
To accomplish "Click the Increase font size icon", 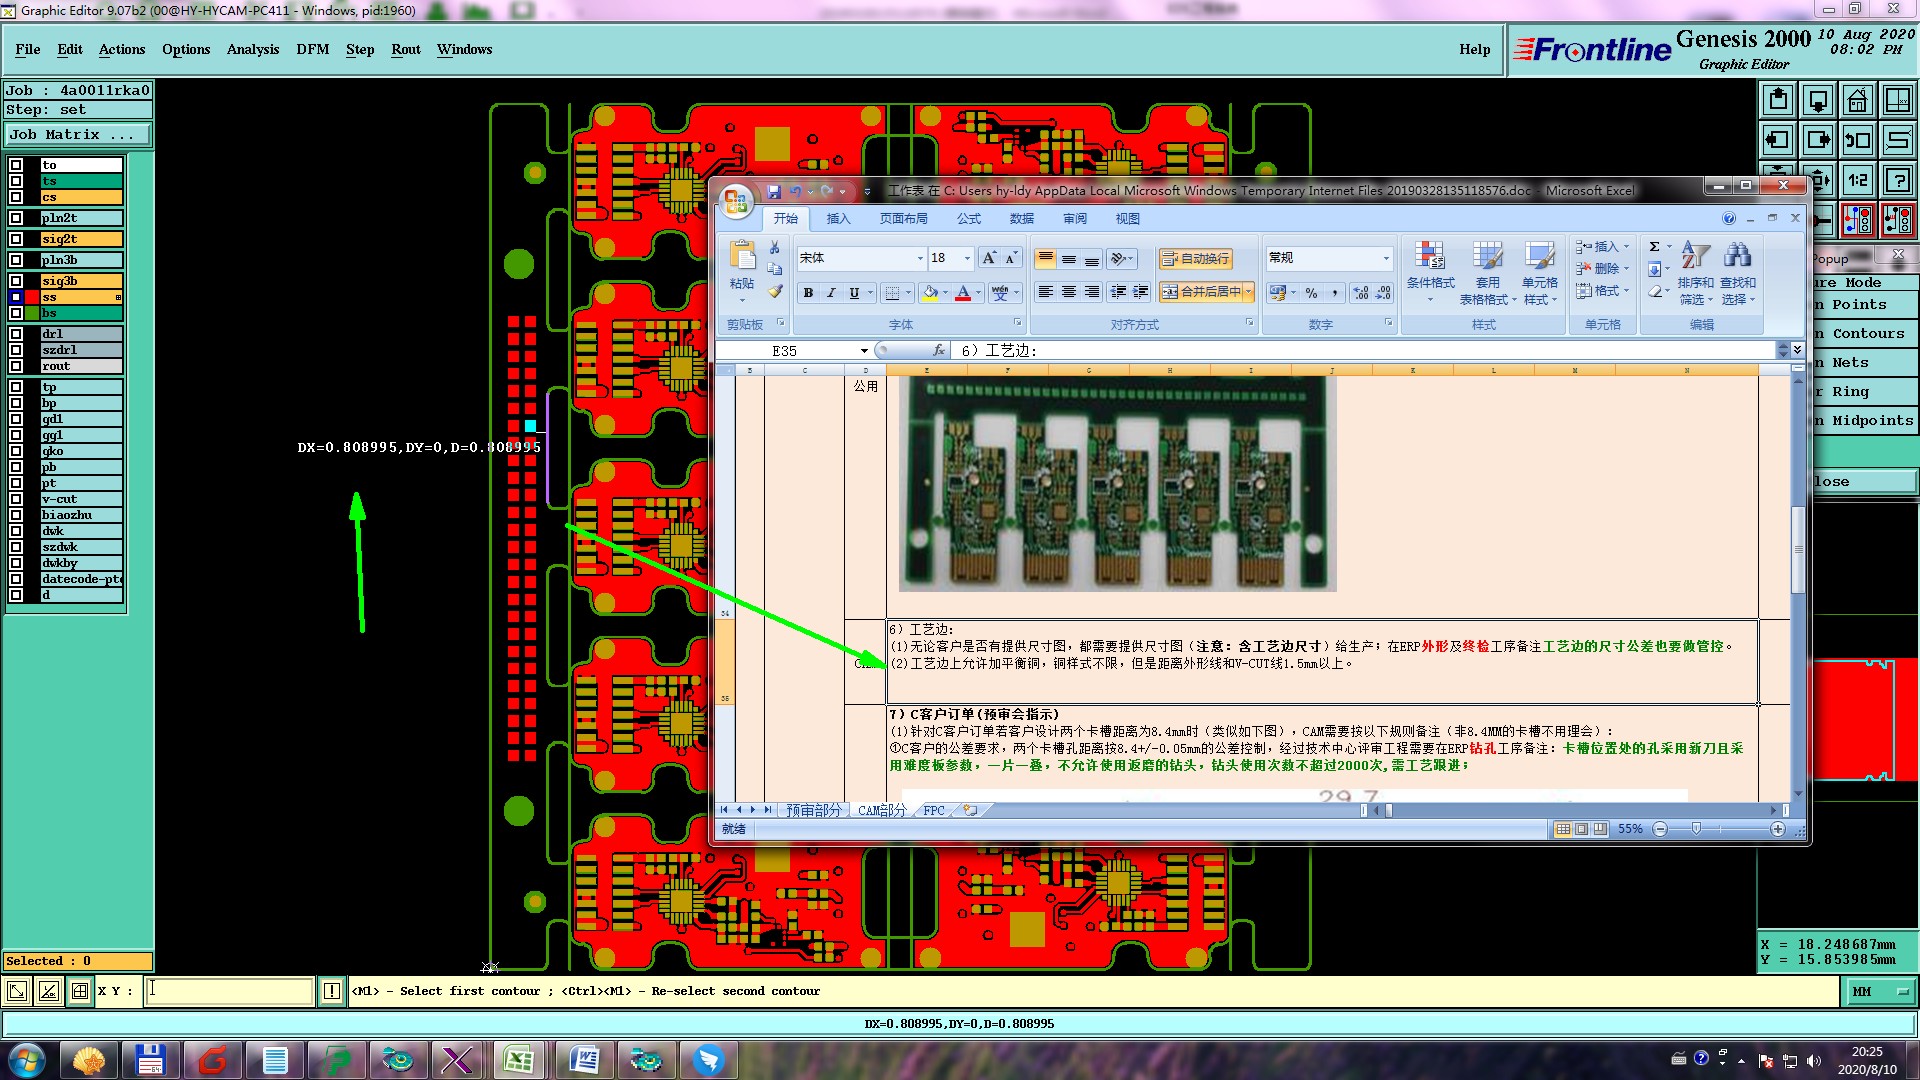I will tap(988, 258).
